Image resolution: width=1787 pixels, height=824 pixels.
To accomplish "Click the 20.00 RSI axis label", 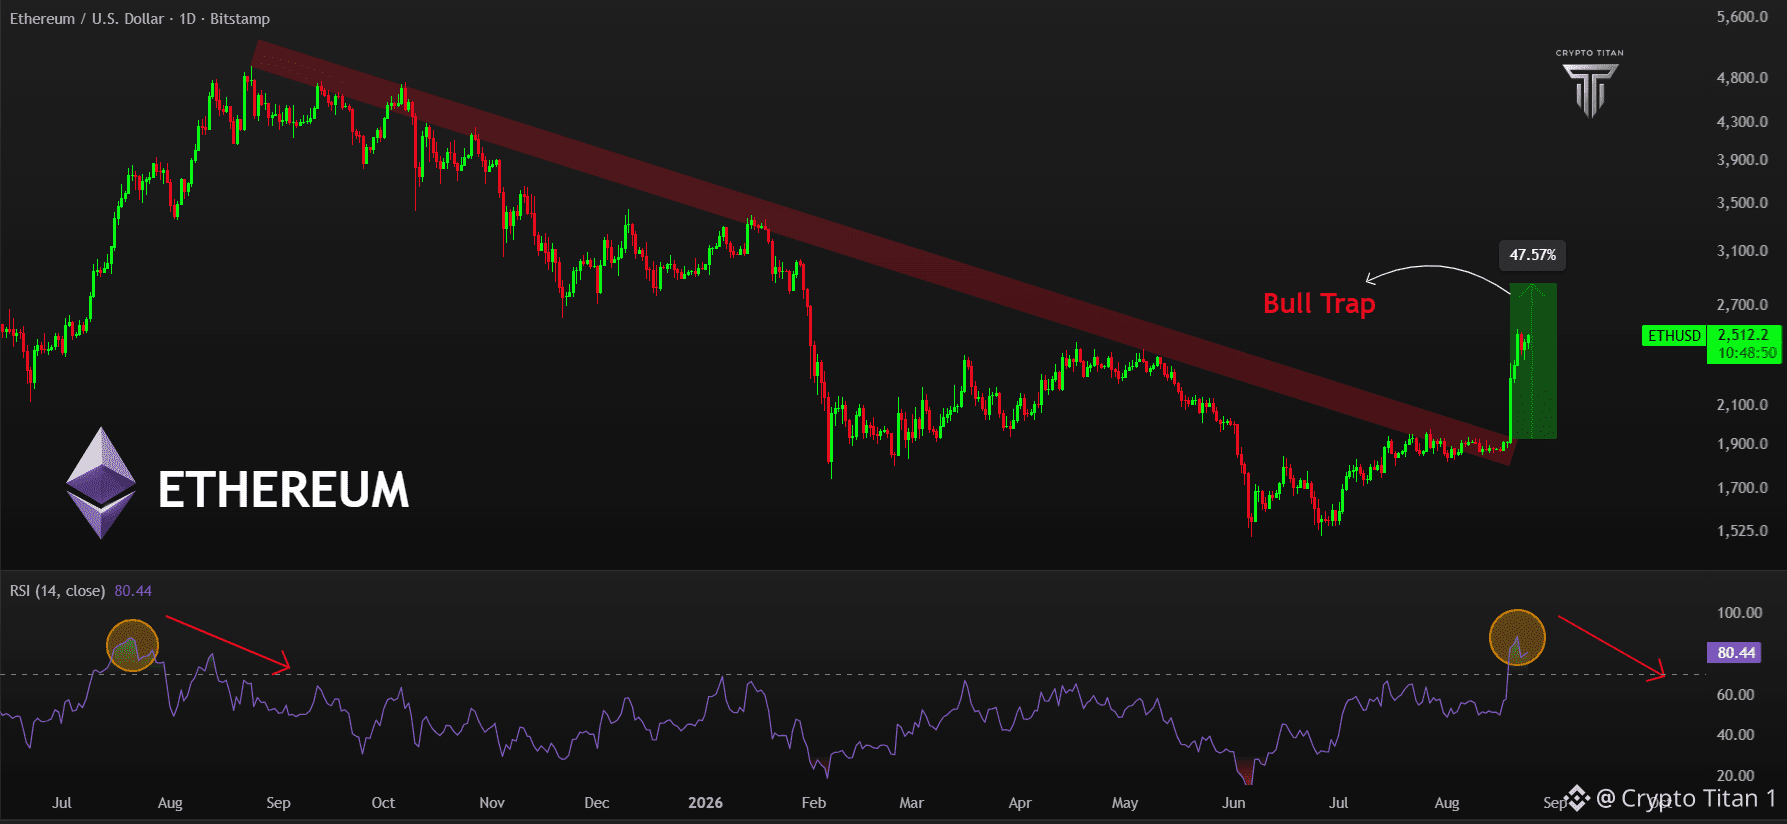I will (x=1735, y=776).
